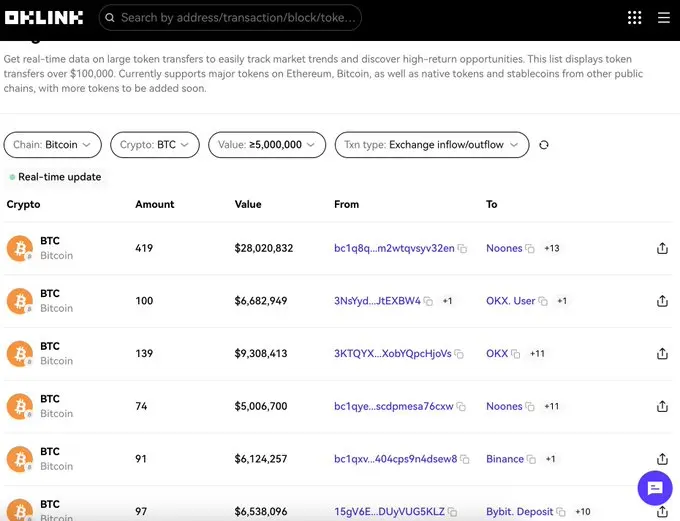The image size is (680, 521).
Task: Expand +11 recipients in the 74 BTC row
Action: (x=552, y=406)
